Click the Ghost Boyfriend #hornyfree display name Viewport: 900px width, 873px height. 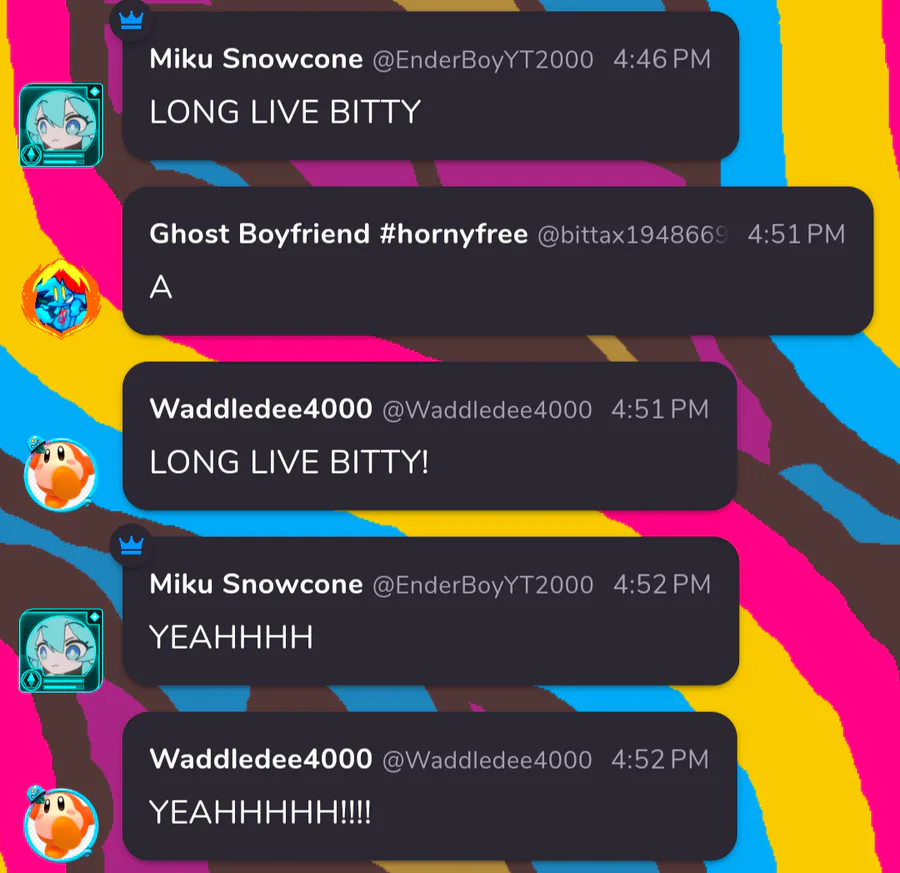[x=338, y=234]
